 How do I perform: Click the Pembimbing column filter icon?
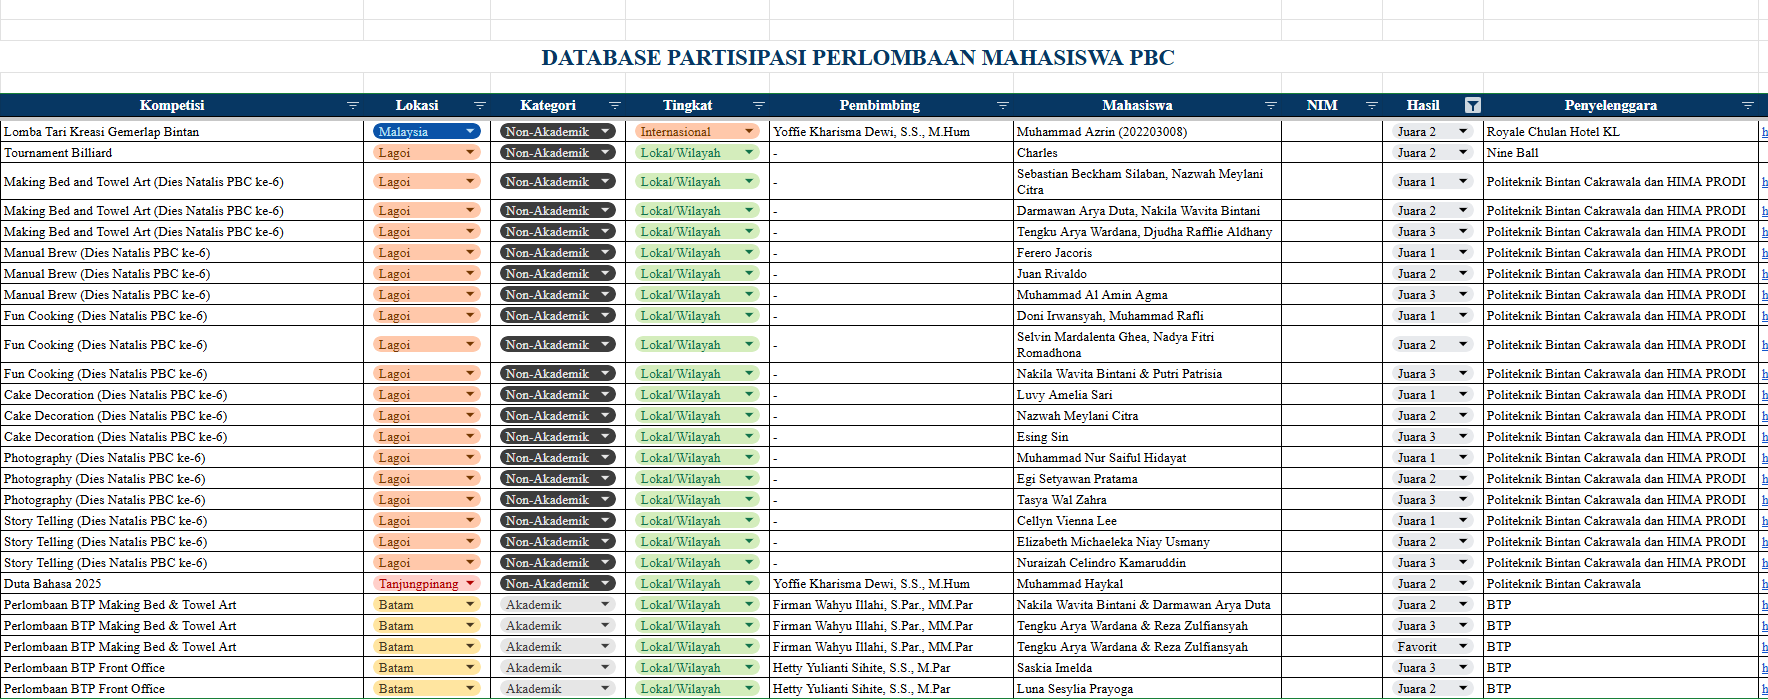point(1002,106)
